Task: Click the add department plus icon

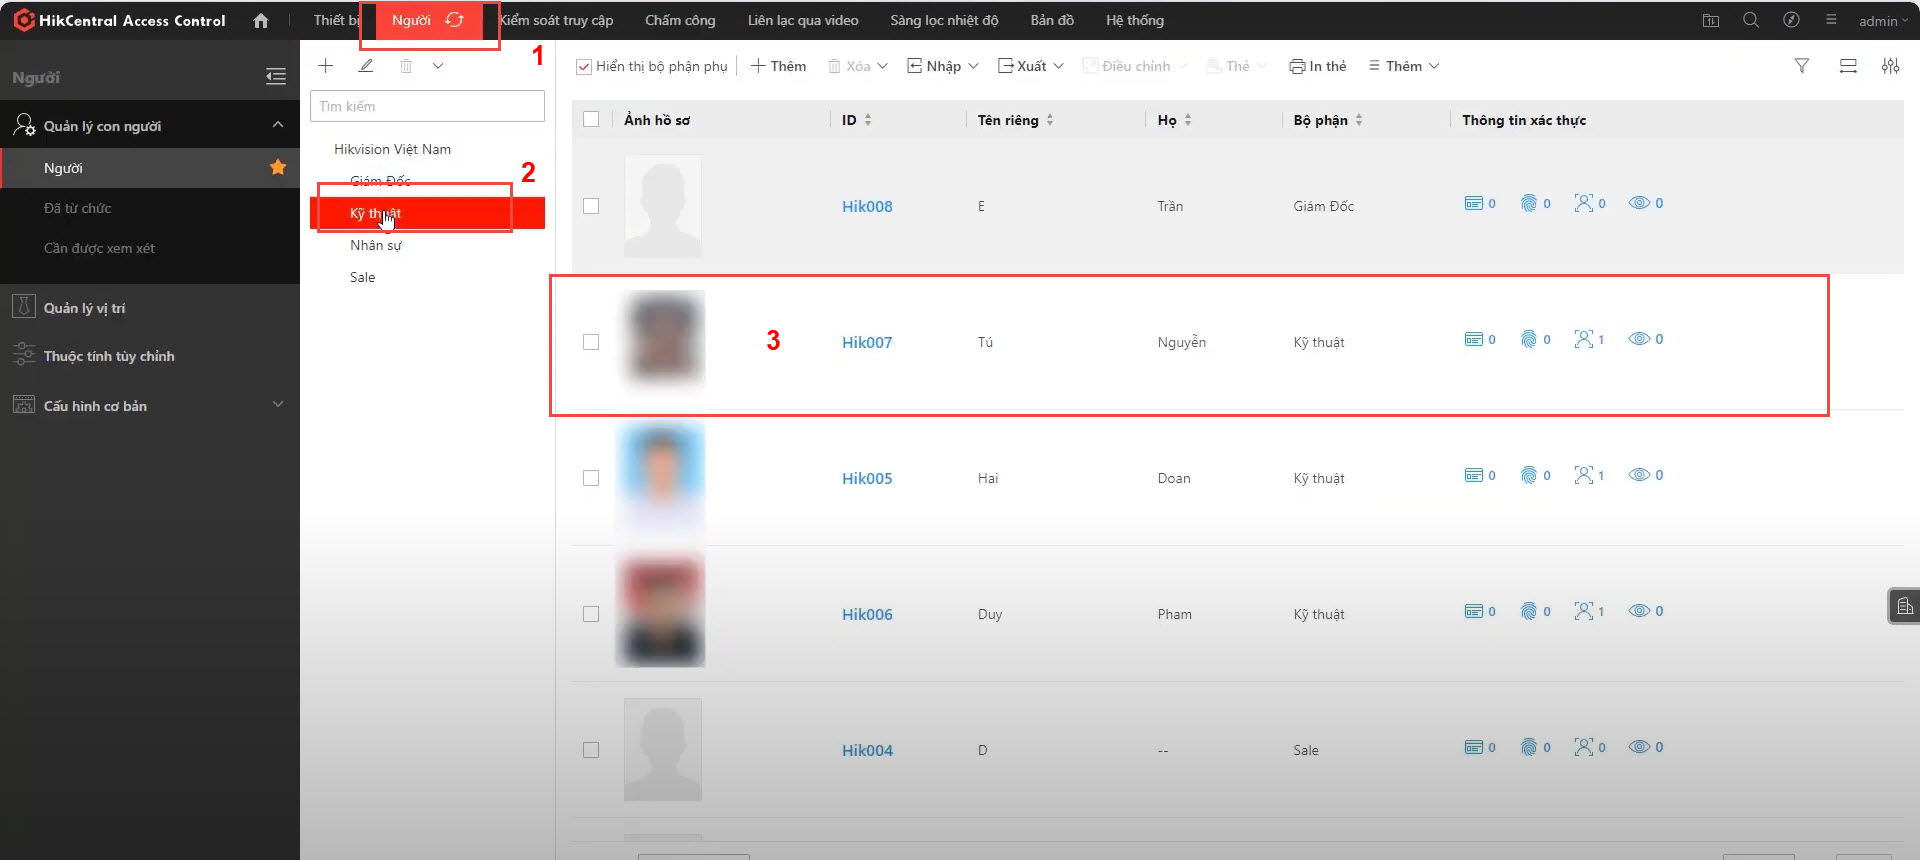Action: (325, 66)
